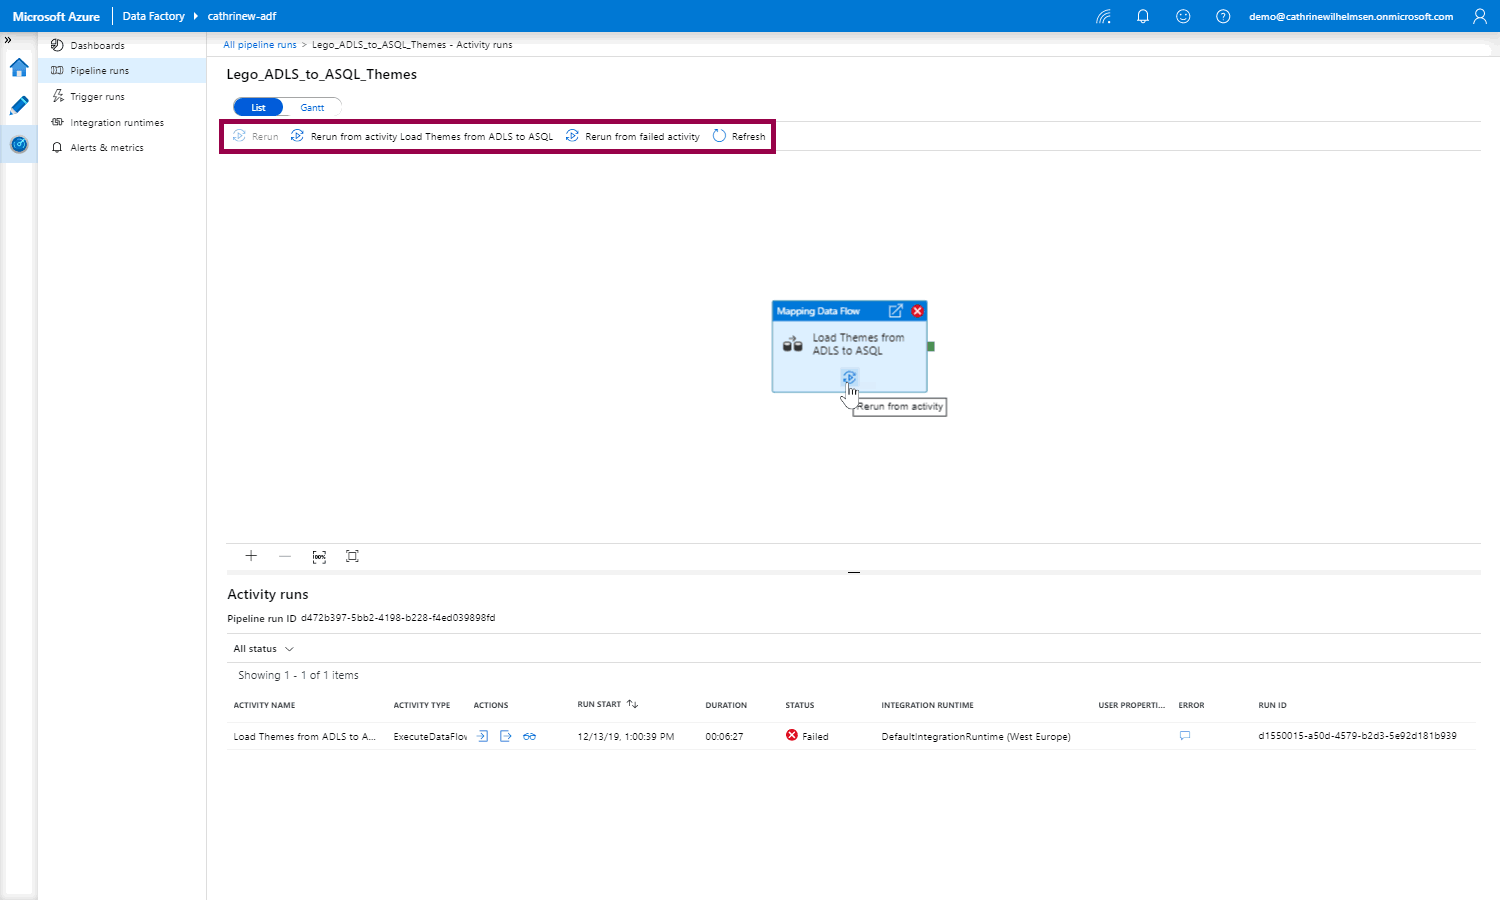
Task: Open Integration runtimes menu item
Action: point(116,123)
